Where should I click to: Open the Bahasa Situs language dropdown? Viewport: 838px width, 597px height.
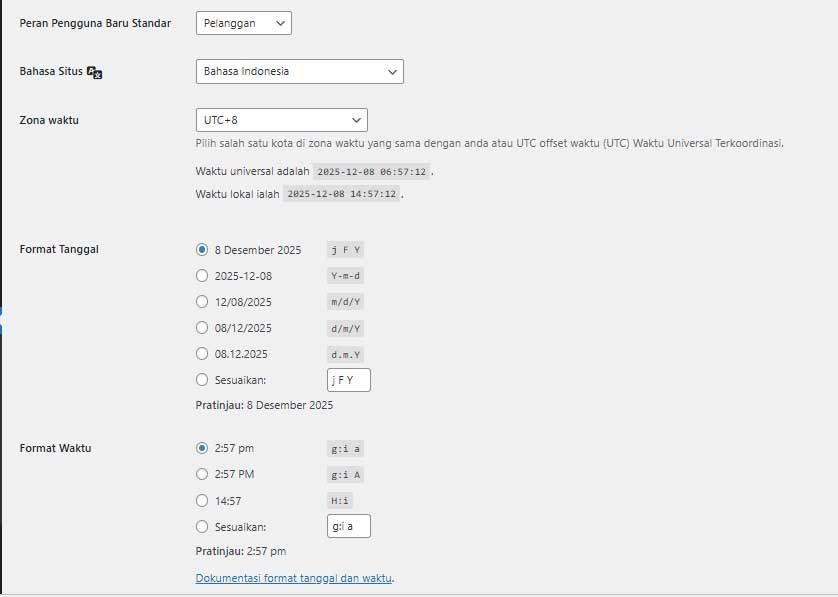tap(299, 71)
